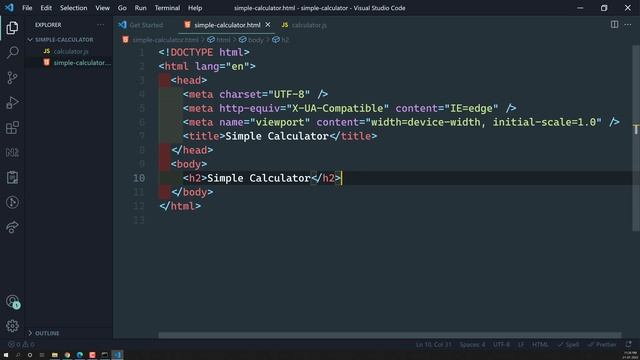This screenshot has height=360, width=640.
Task: Open the Source Control view
Action: point(12,78)
